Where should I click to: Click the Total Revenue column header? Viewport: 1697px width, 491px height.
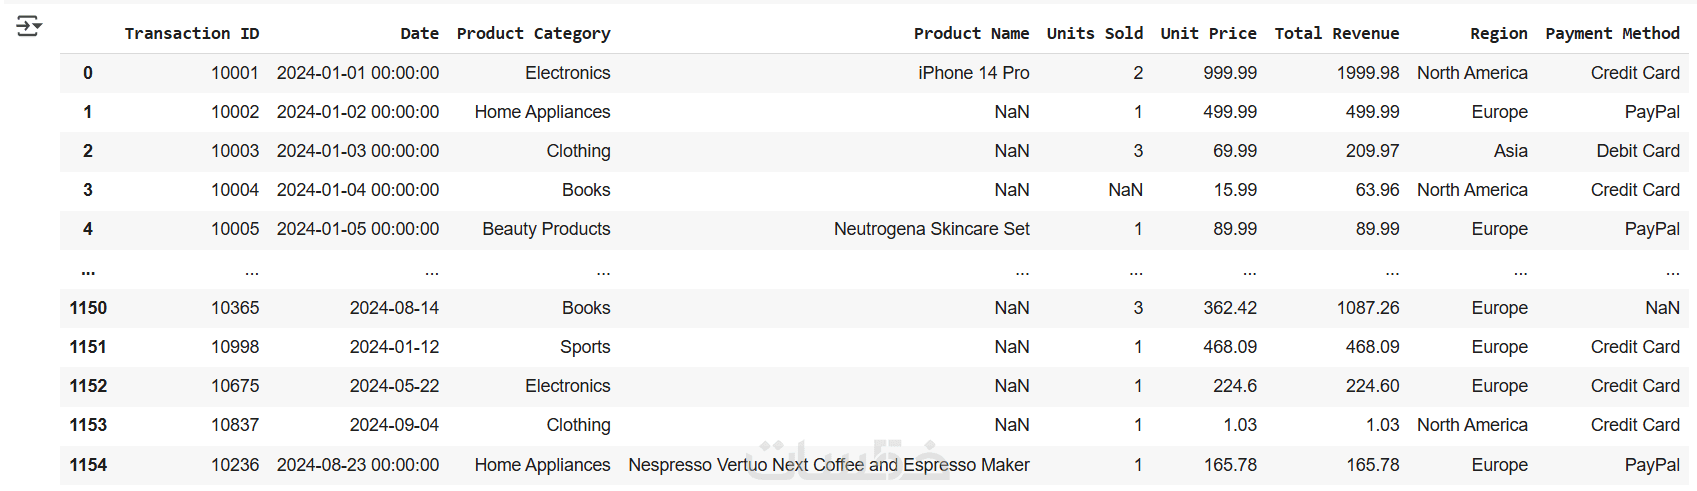point(1336,34)
